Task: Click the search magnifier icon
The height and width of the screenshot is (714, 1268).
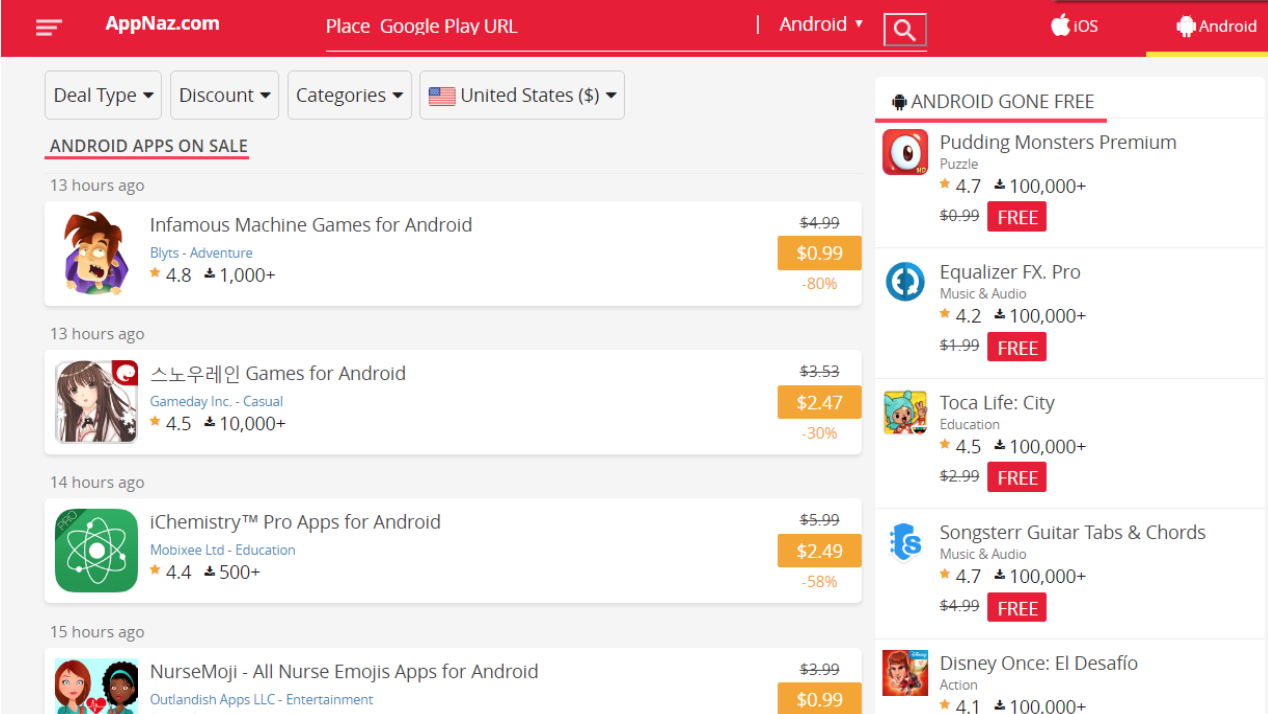Action: [x=905, y=30]
